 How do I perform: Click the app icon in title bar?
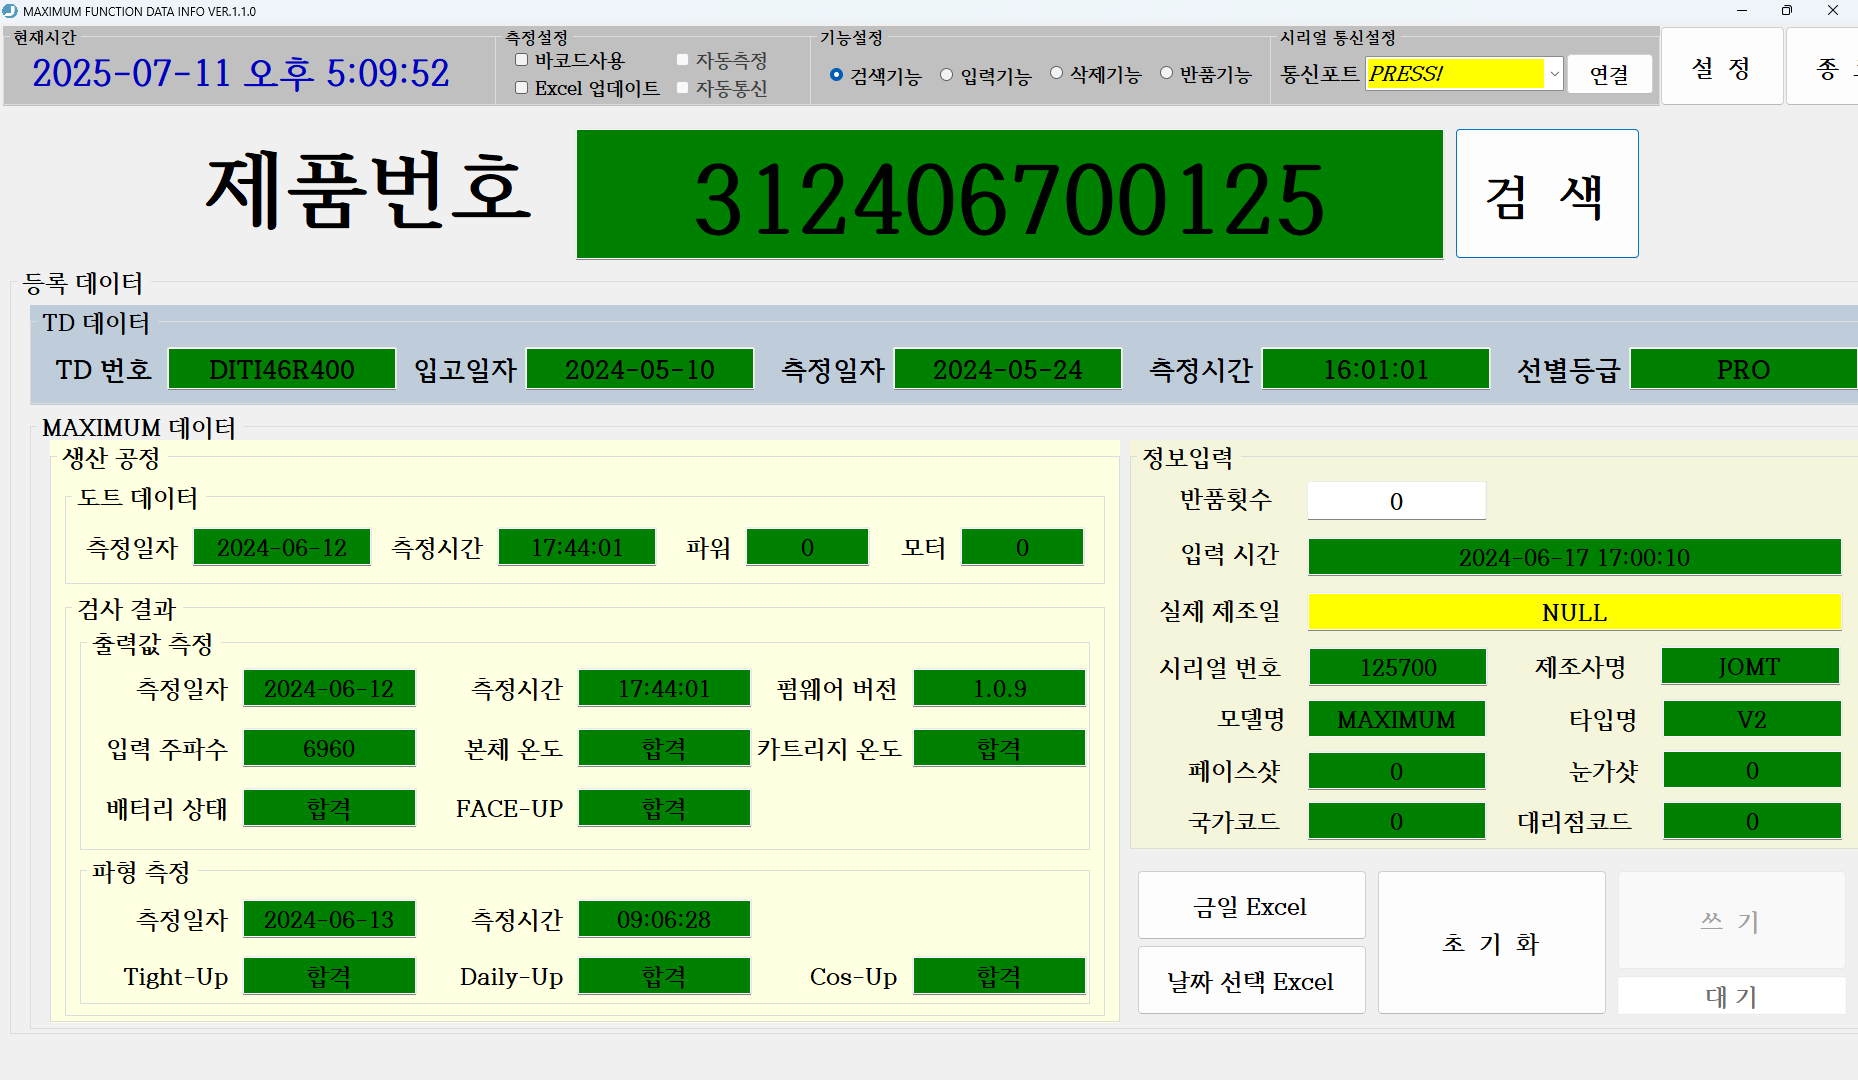11,11
